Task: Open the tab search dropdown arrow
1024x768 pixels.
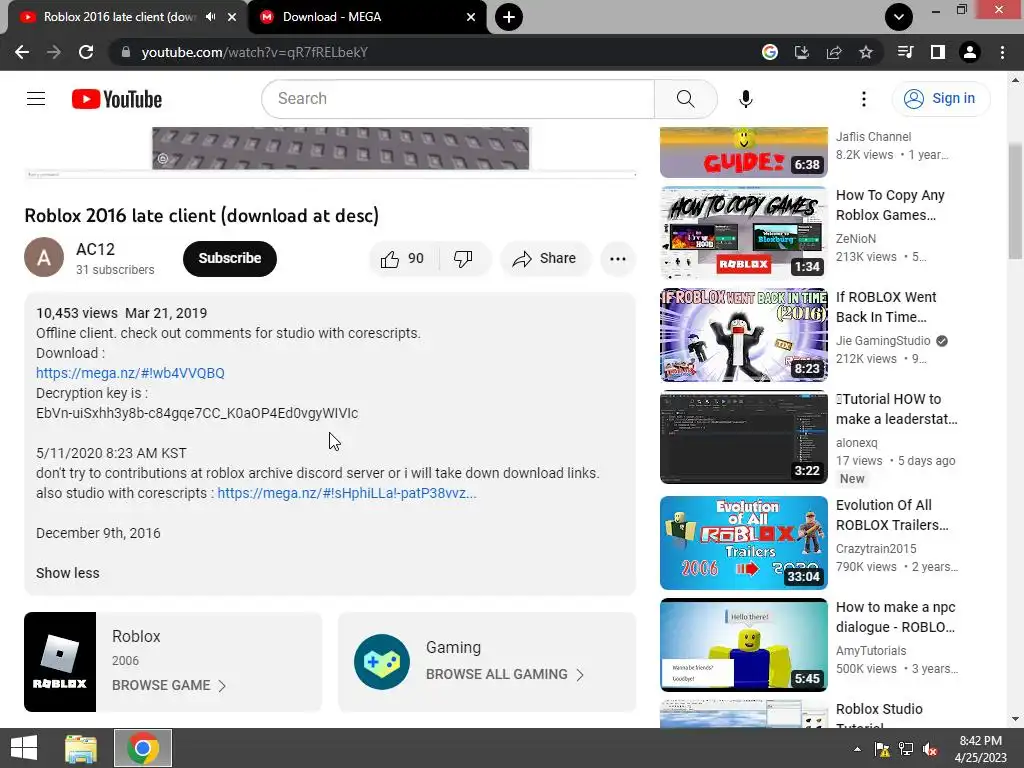Action: click(899, 17)
